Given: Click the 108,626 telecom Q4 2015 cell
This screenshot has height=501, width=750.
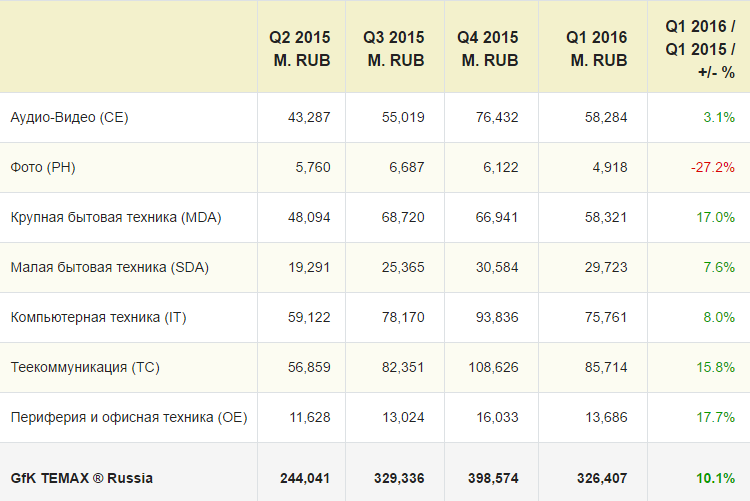Looking at the screenshot, I should click(x=492, y=368).
